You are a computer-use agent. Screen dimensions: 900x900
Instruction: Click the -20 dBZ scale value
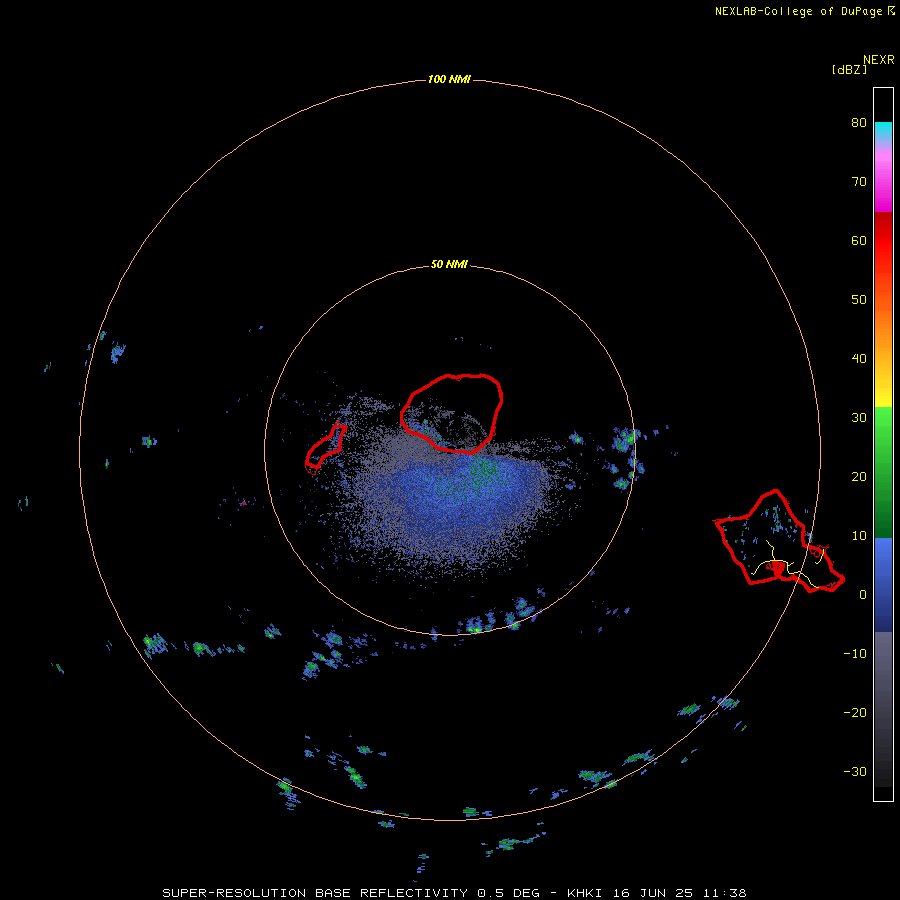(855, 713)
